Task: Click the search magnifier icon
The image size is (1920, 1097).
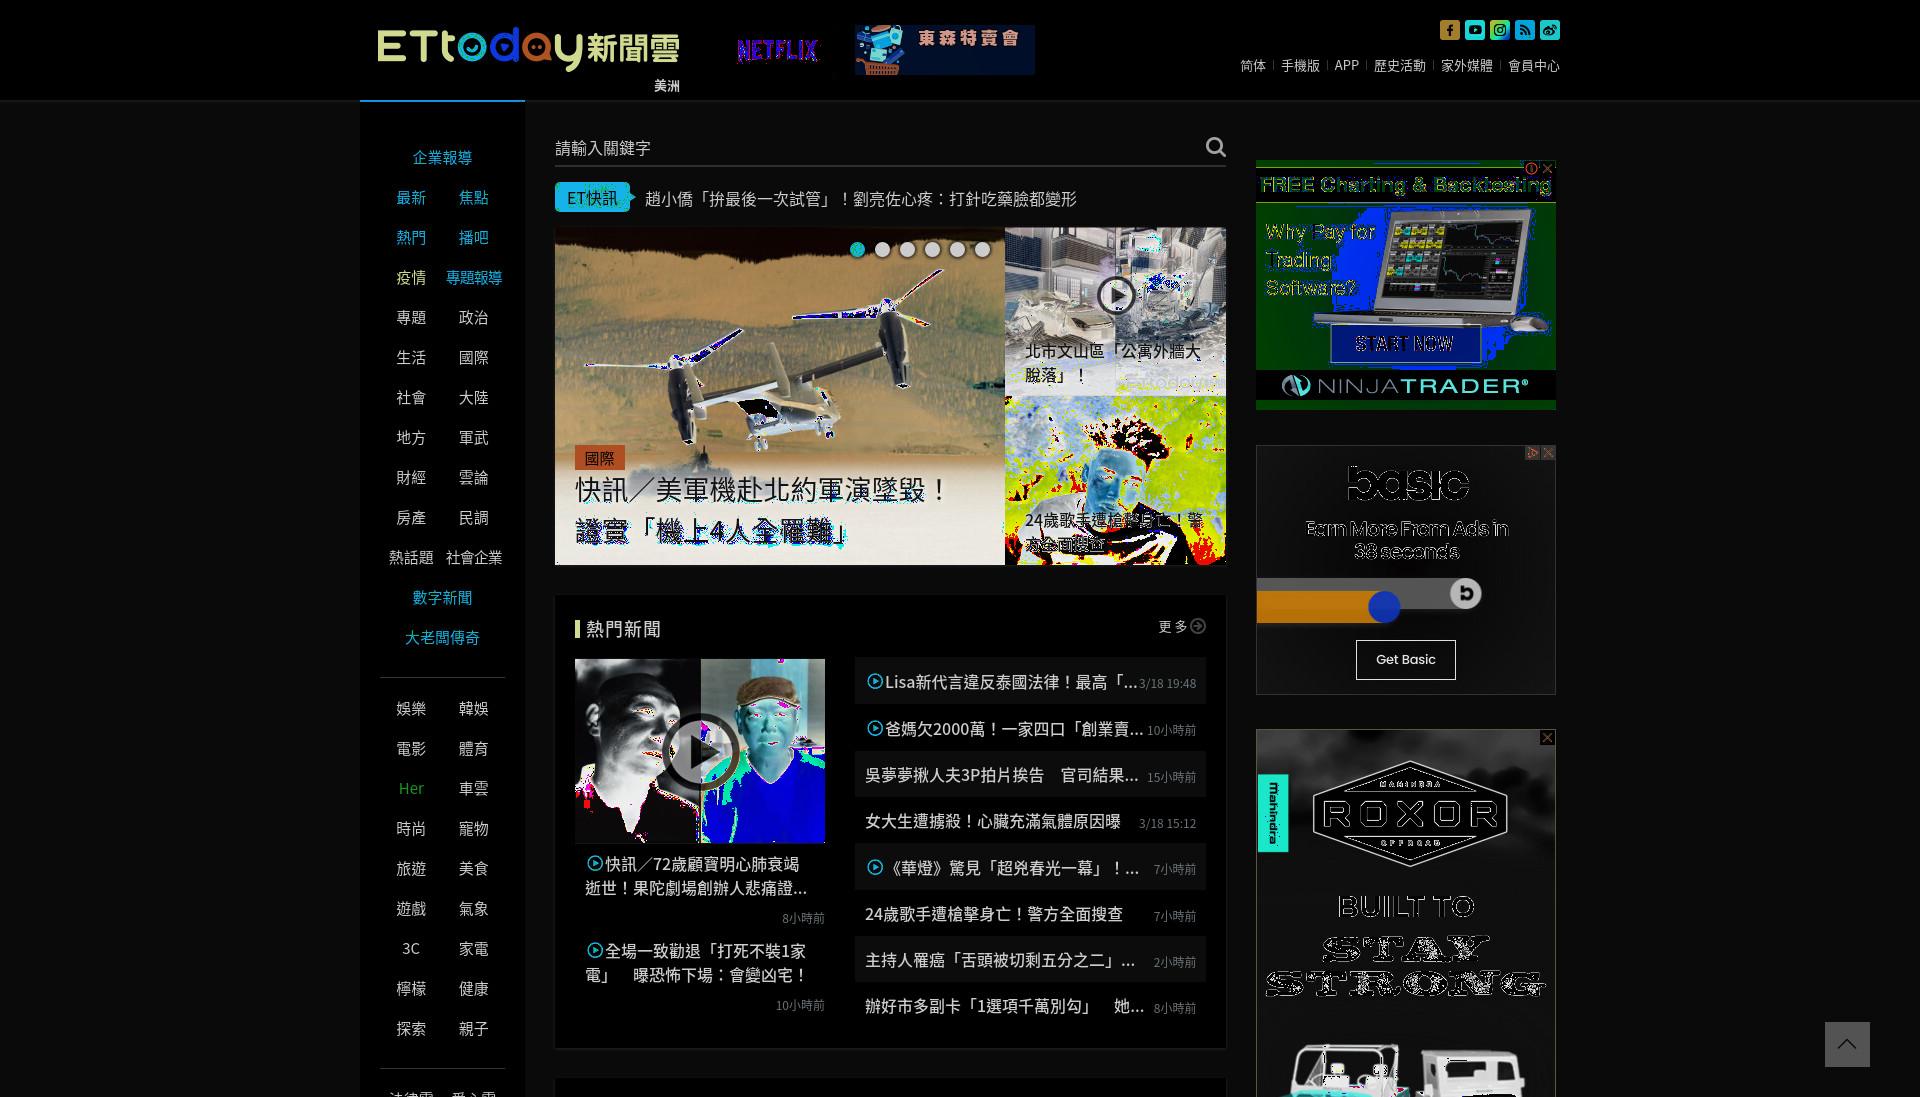Action: [x=1215, y=147]
